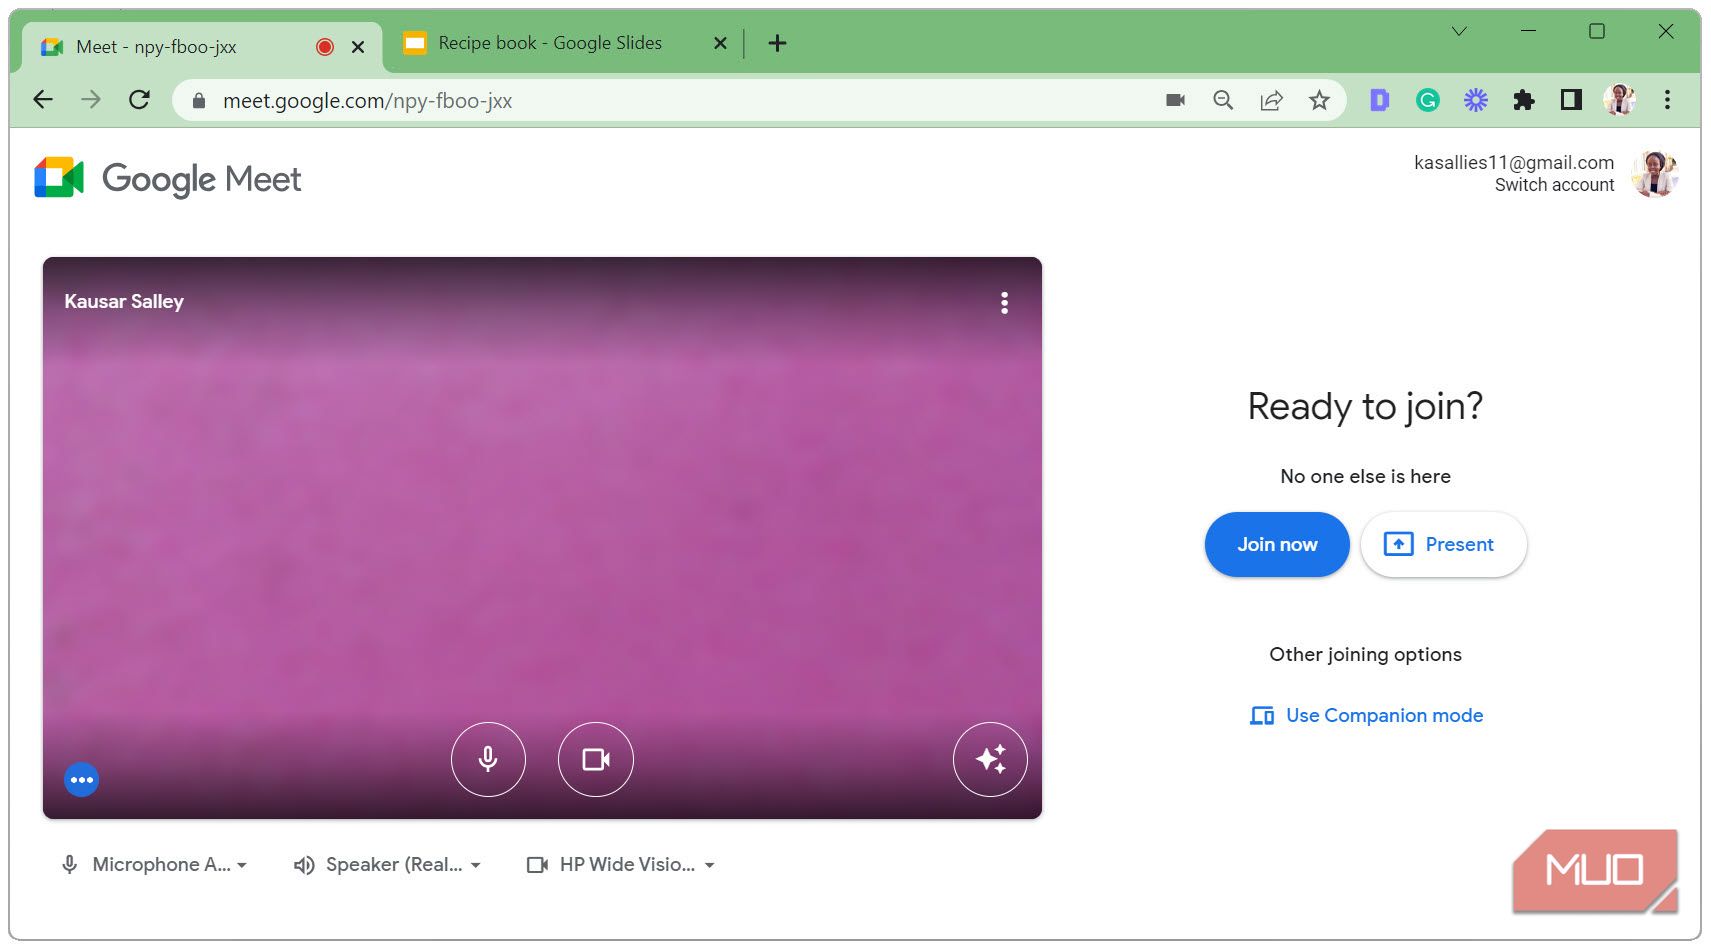Open the Extensions puzzle menu
The image size is (1711, 947).
point(1524,100)
